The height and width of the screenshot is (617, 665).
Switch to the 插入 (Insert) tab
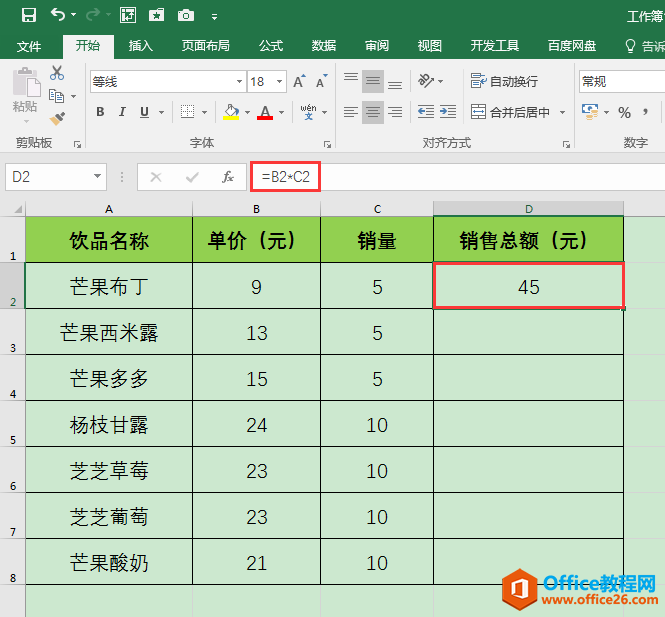pos(141,46)
